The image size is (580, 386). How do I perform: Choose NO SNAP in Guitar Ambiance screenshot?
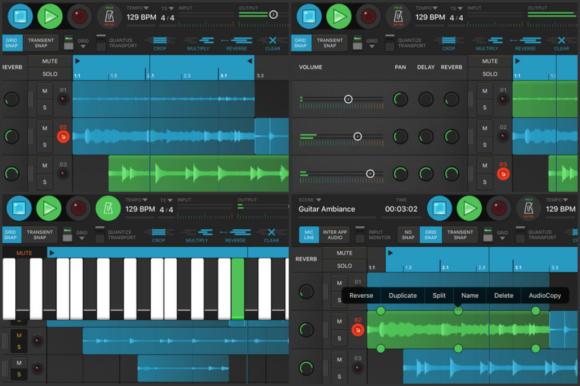tap(408, 235)
